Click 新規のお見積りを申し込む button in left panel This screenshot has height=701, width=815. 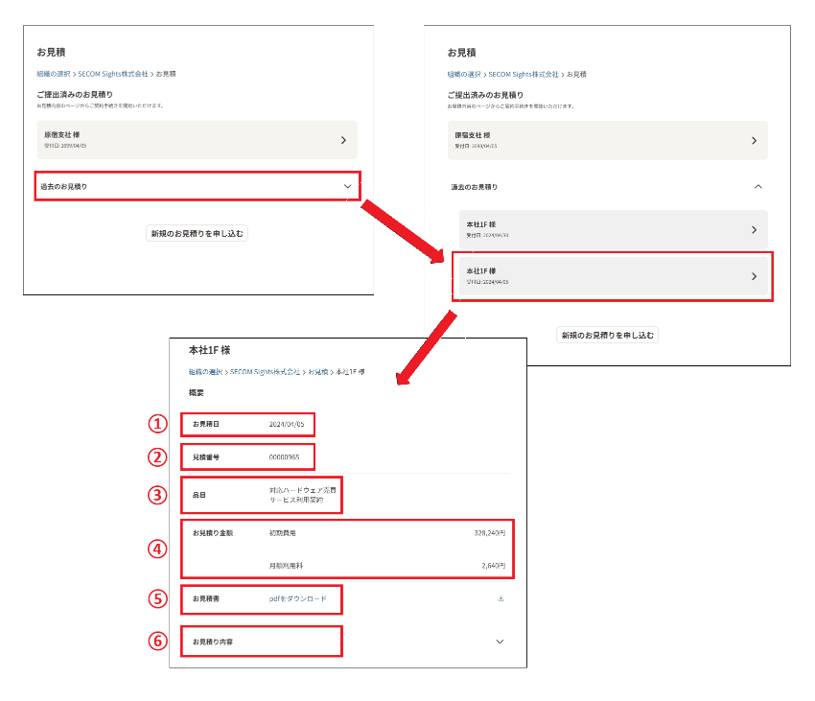point(197,234)
